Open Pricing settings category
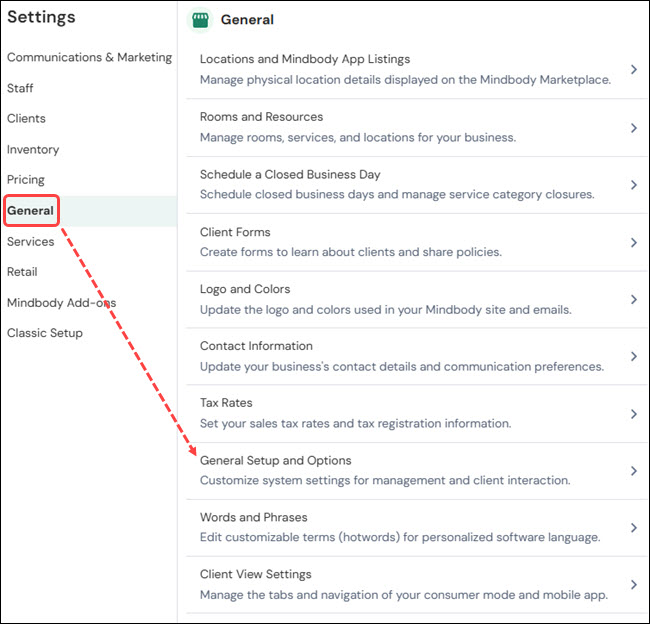Image resolution: width=650 pixels, height=624 pixels. coord(26,180)
